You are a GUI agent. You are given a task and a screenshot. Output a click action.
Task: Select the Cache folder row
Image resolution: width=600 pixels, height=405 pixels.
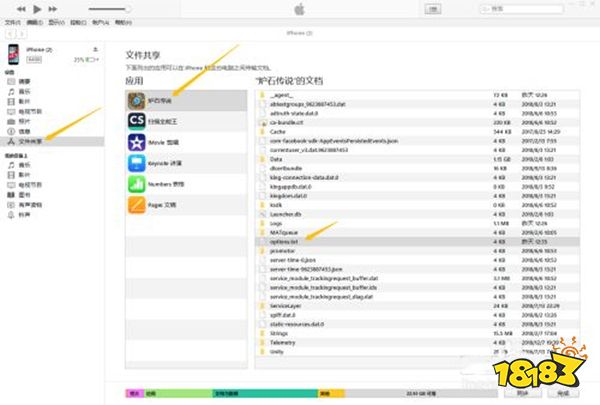(x=417, y=132)
